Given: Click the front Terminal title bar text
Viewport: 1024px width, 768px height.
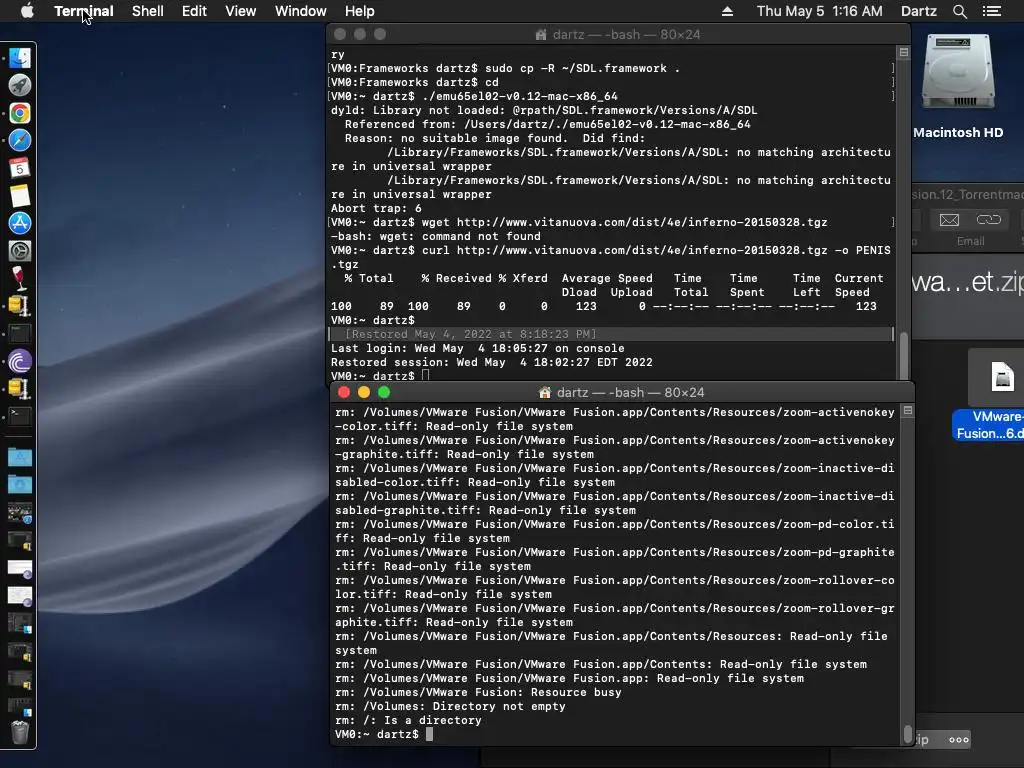Looking at the screenshot, I should click(x=630, y=392).
